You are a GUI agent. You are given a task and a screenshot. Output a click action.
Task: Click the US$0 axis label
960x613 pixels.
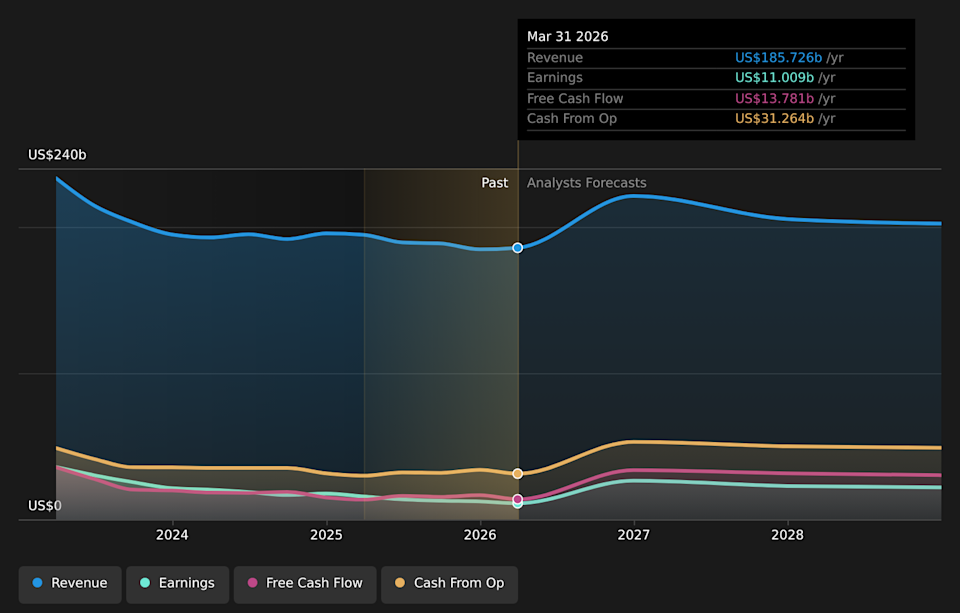45,506
